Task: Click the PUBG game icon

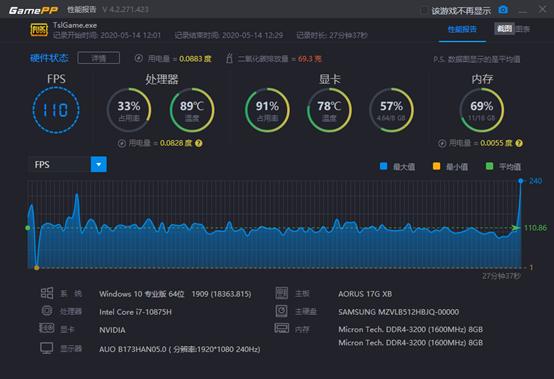Action: tap(39, 30)
